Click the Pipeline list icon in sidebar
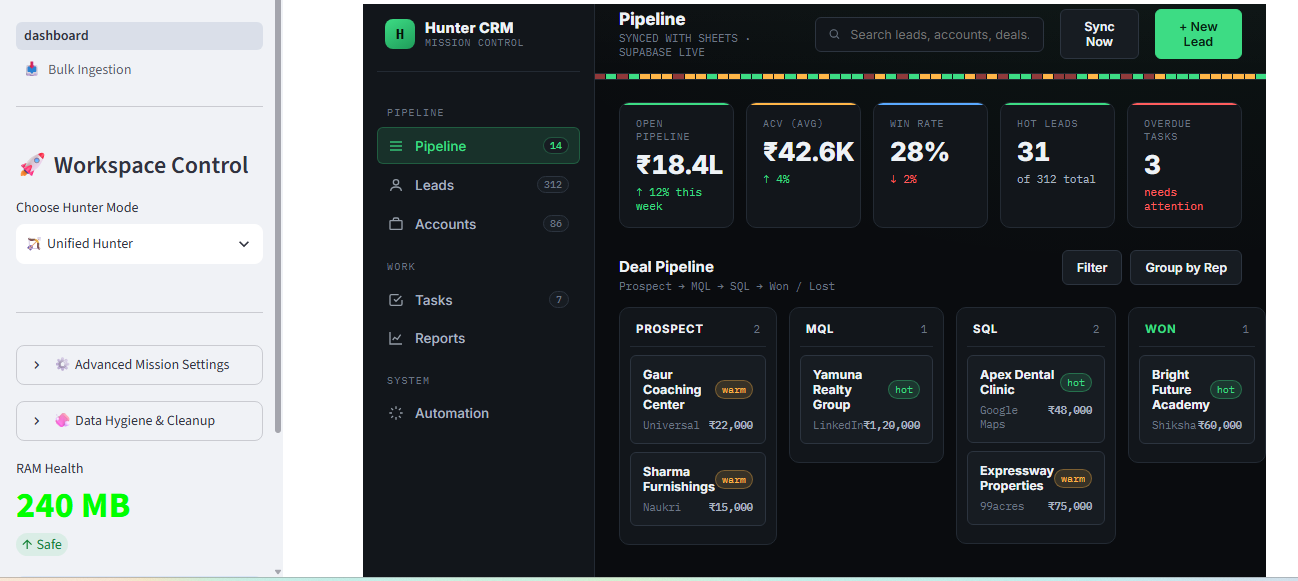1298x581 pixels. [396, 146]
